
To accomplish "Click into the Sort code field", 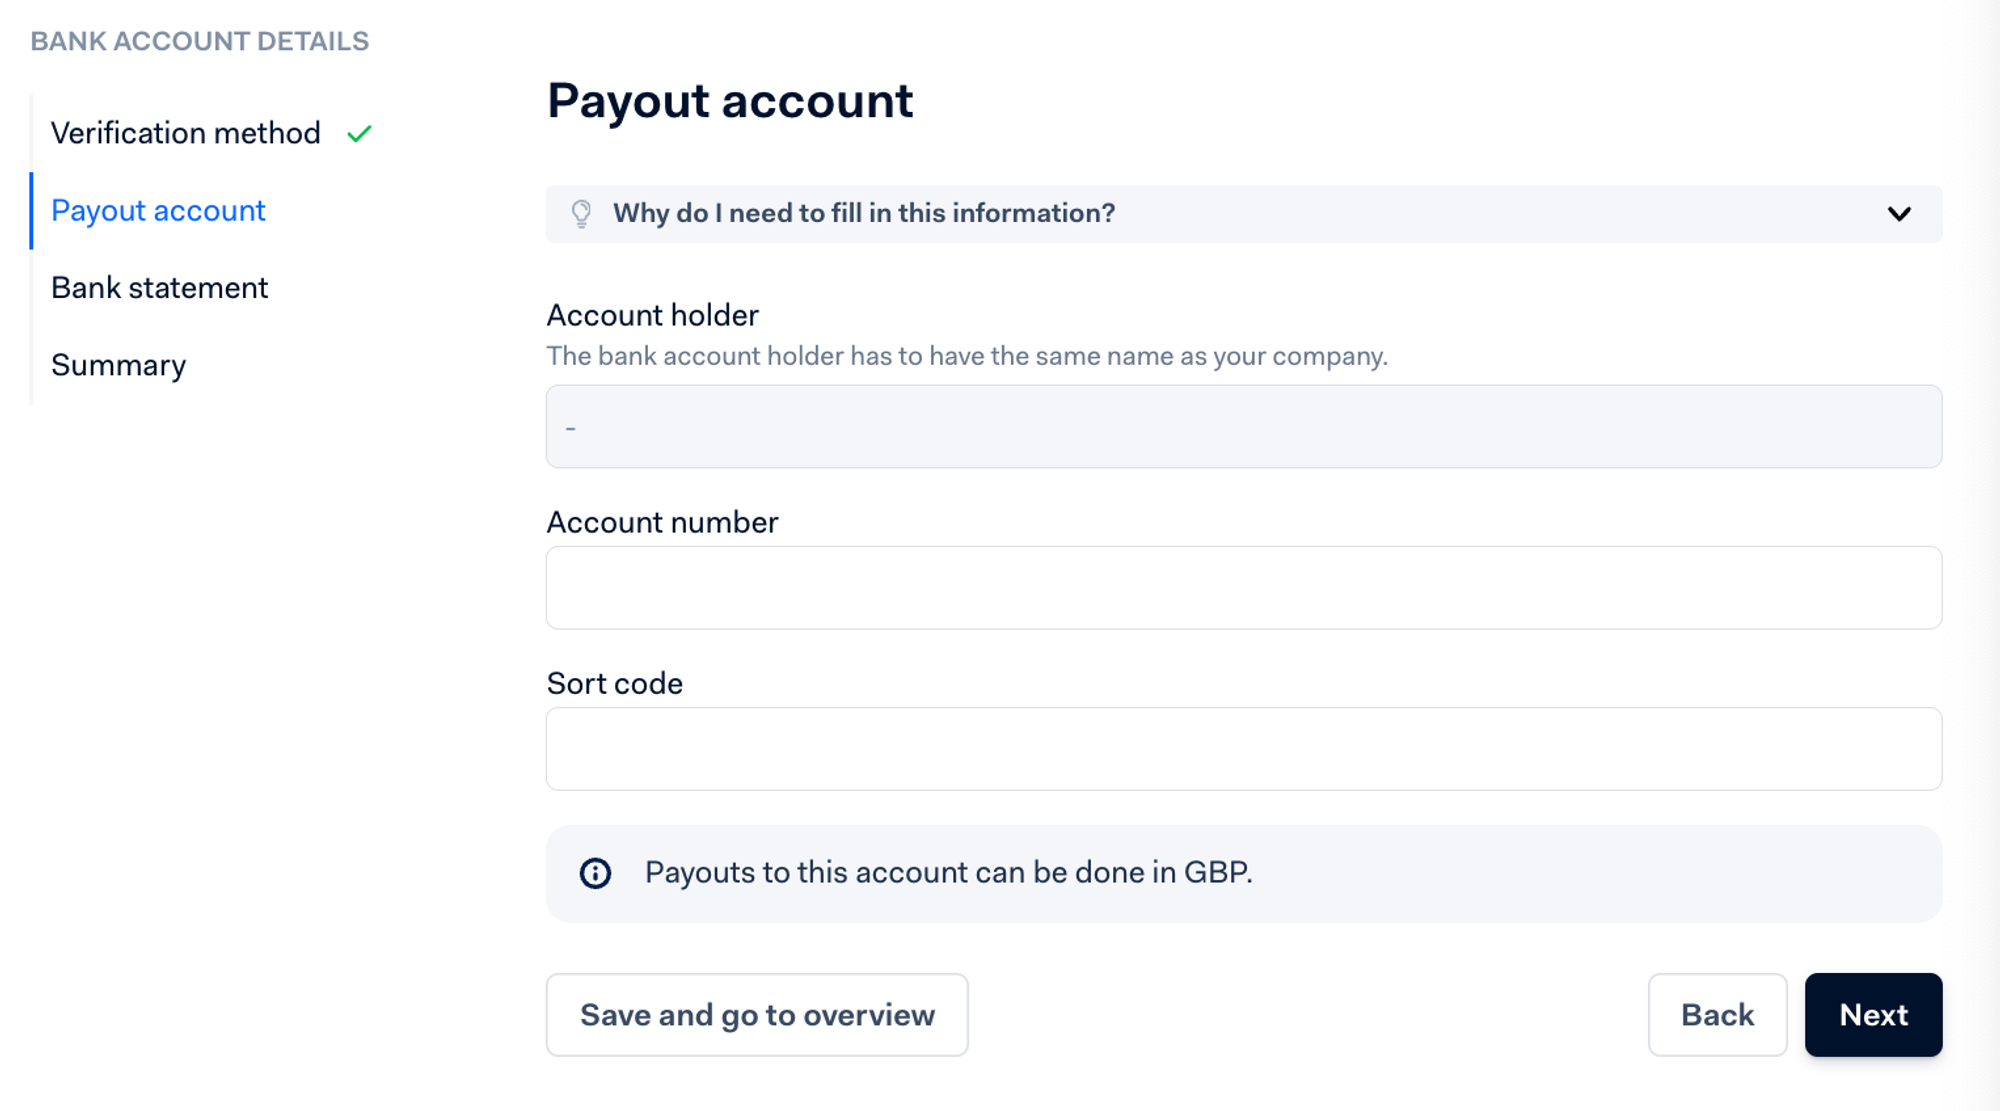I will [1243, 749].
